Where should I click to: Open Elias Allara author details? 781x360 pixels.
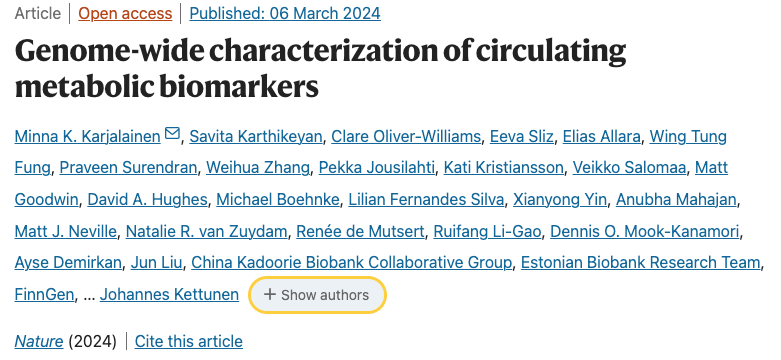tap(601, 136)
